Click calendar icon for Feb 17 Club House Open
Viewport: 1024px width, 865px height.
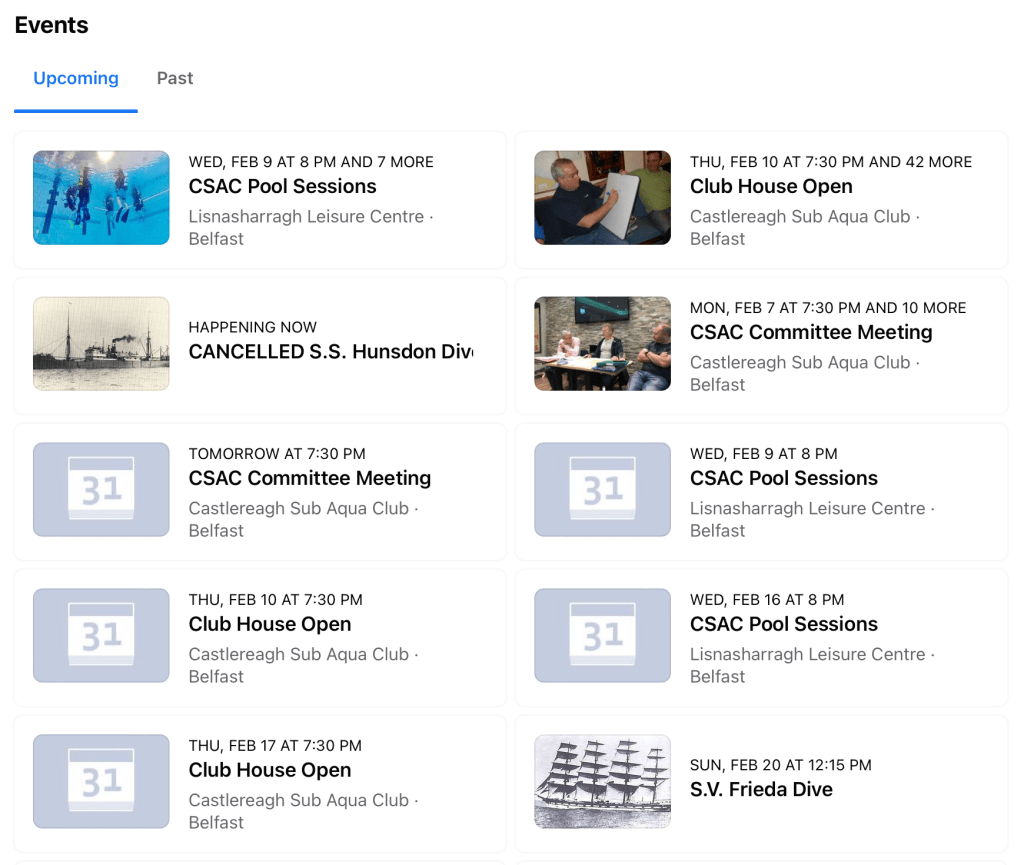pos(101,782)
